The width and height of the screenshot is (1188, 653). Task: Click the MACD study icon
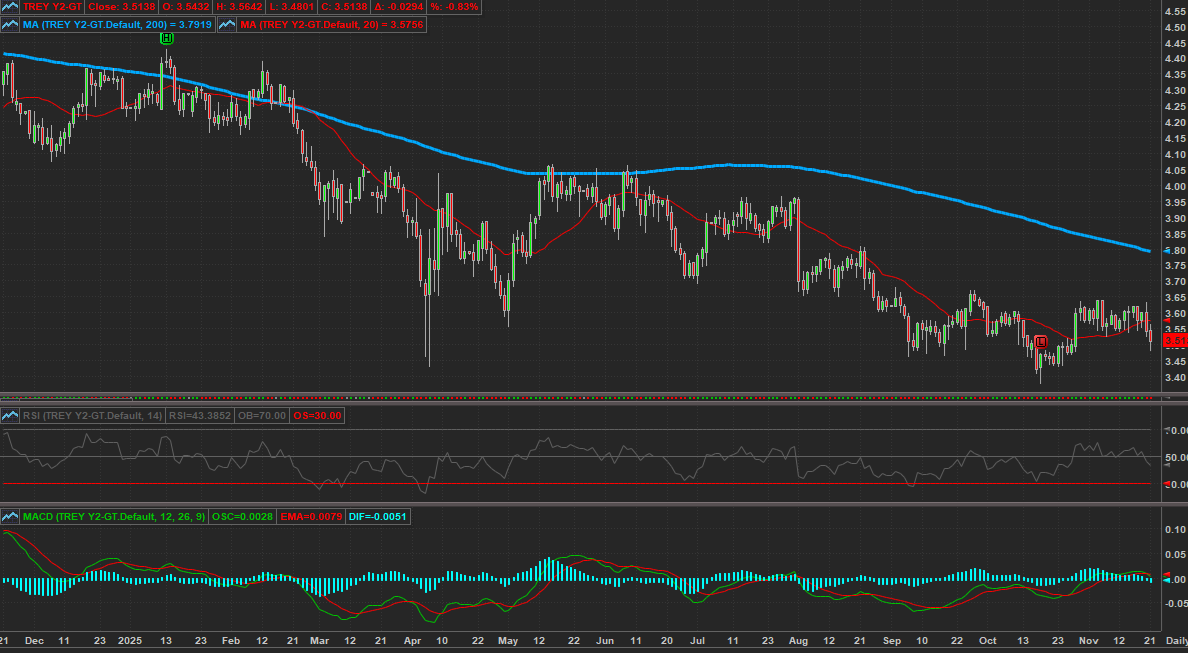click(11, 516)
